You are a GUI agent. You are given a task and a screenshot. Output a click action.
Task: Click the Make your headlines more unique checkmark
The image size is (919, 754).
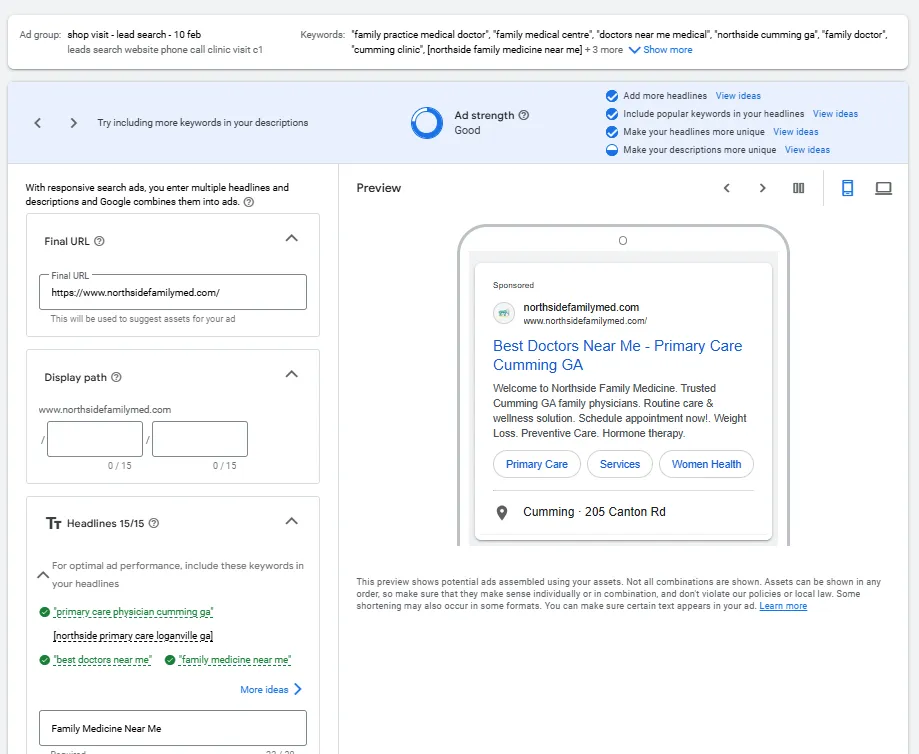coord(612,132)
